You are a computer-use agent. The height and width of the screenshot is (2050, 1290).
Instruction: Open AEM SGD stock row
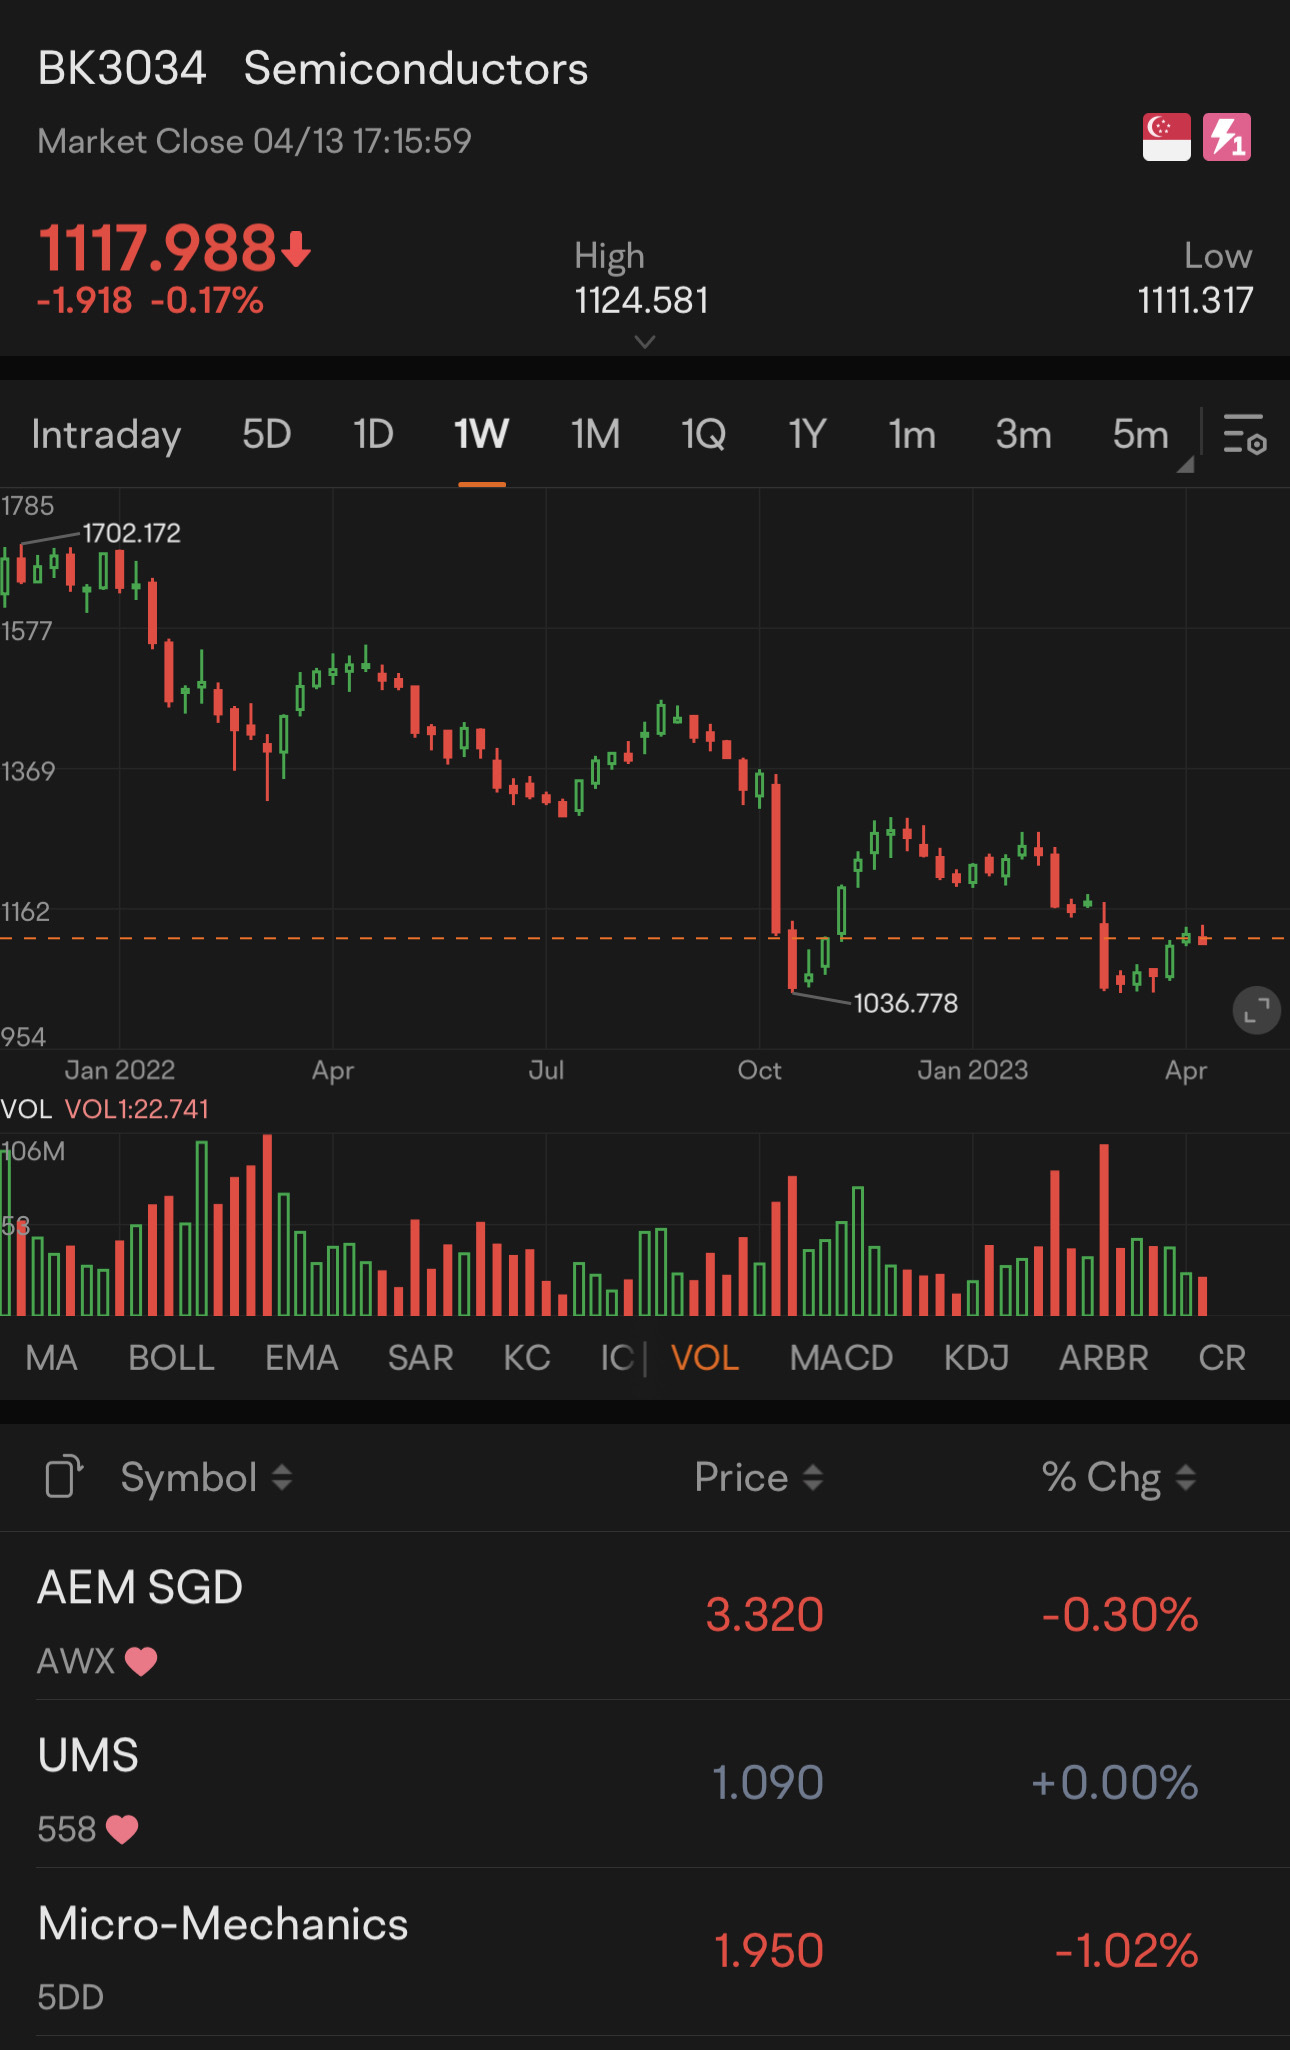click(x=645, y=1616)
